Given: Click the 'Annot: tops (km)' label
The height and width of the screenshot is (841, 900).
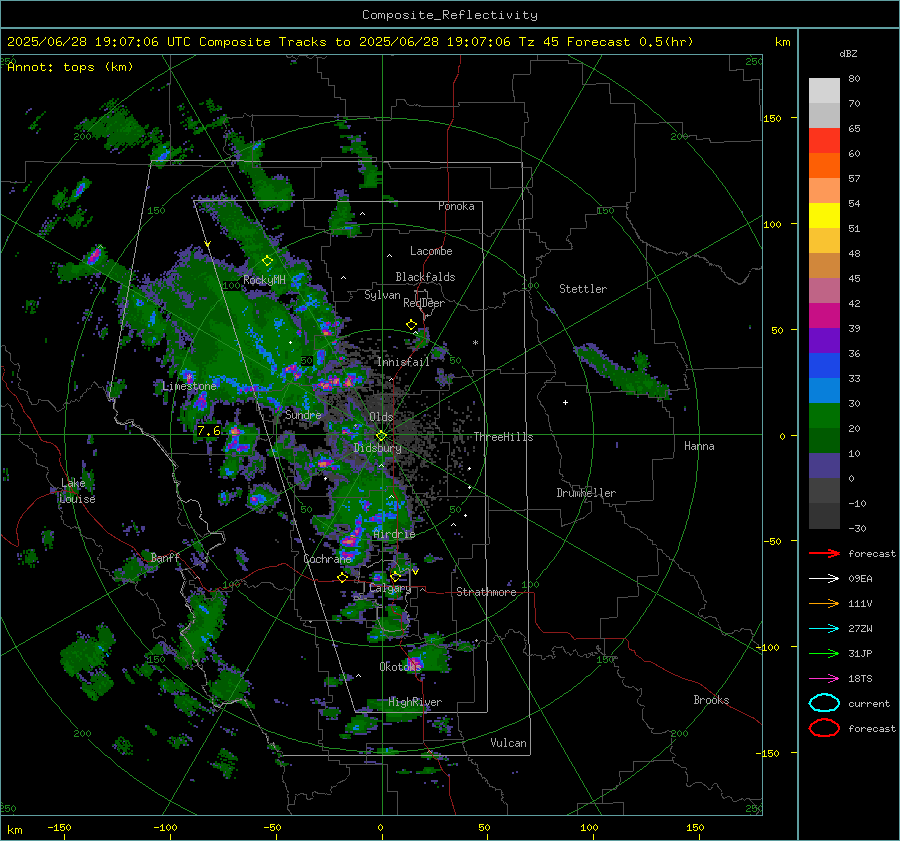Looking at the screenshot, I should tap(70, 67).
